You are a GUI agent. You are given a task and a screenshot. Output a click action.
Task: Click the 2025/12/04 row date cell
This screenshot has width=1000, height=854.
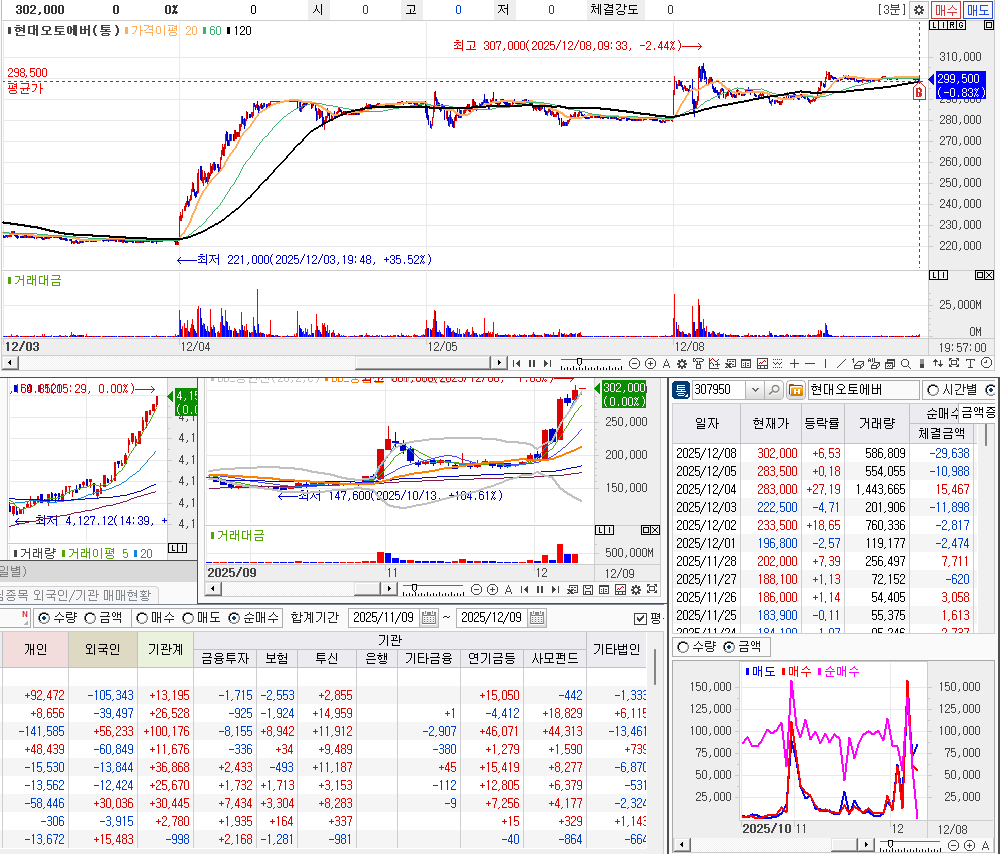pyautogui.click(x=706, y=489)
